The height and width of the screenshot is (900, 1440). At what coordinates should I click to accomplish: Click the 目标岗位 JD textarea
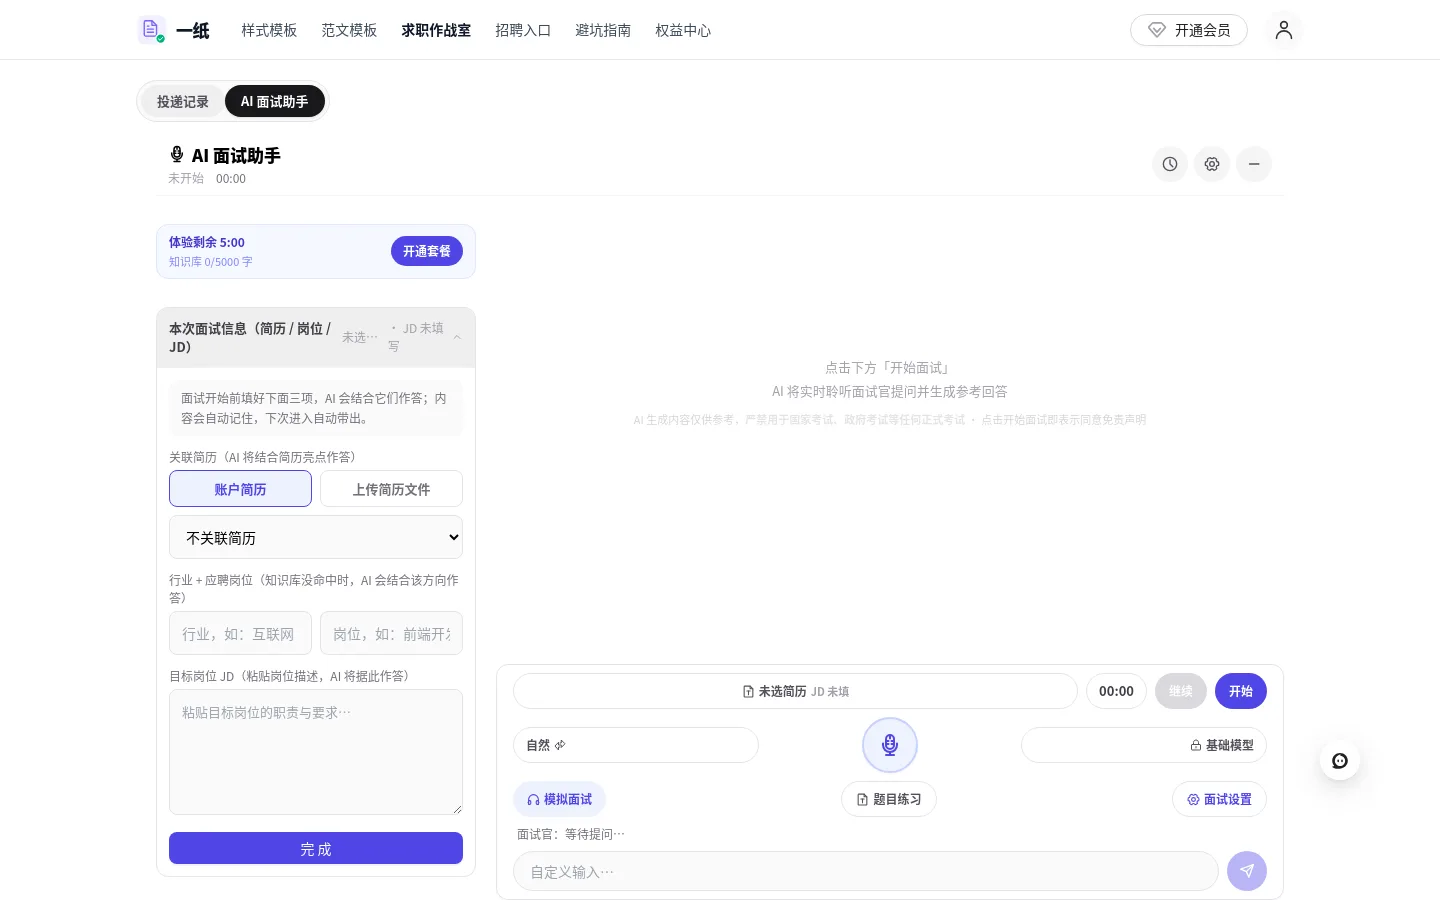[316, 752]
